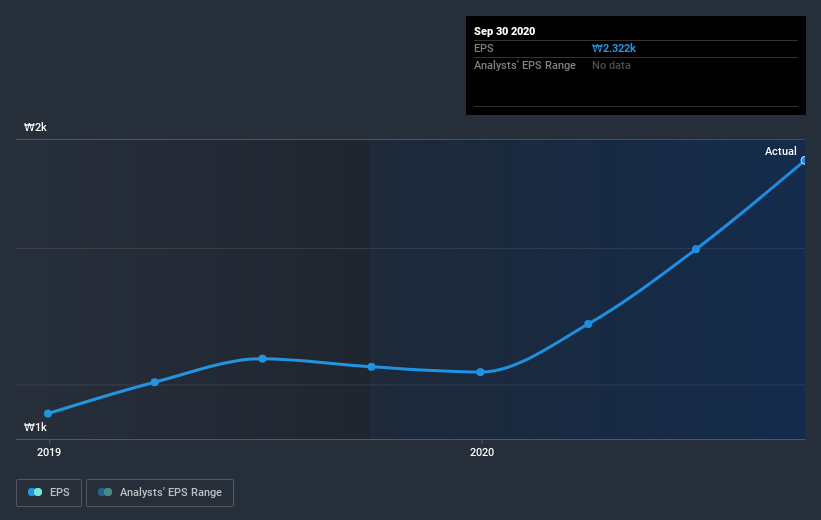Select the EPS data point above 2020 label
Image resolution: width=821 pixels, height=520 pixels.
click(481, 372)
